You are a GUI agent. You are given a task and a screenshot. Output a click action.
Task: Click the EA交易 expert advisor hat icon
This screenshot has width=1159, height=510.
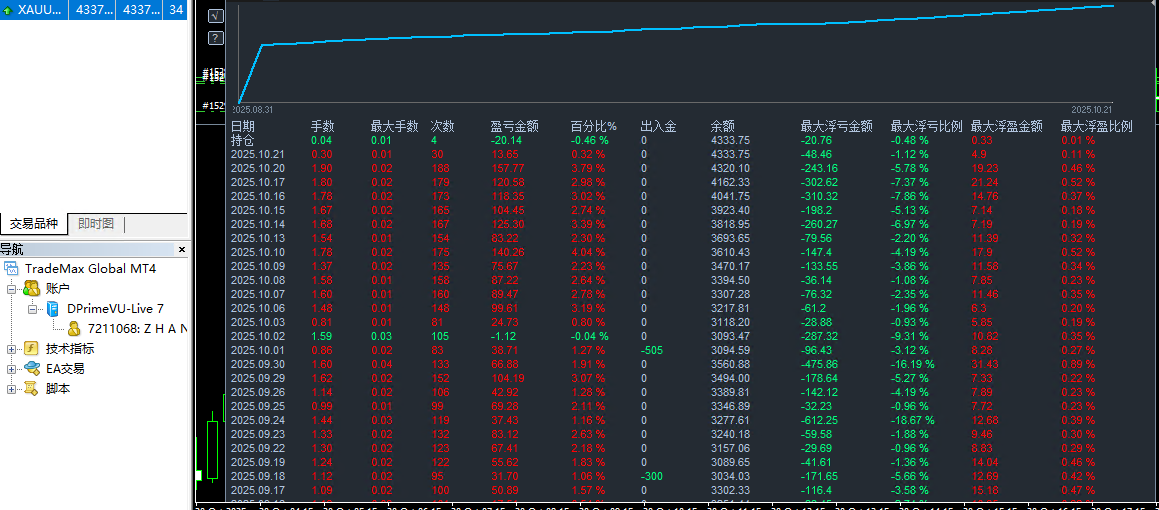tap(31, 368)
